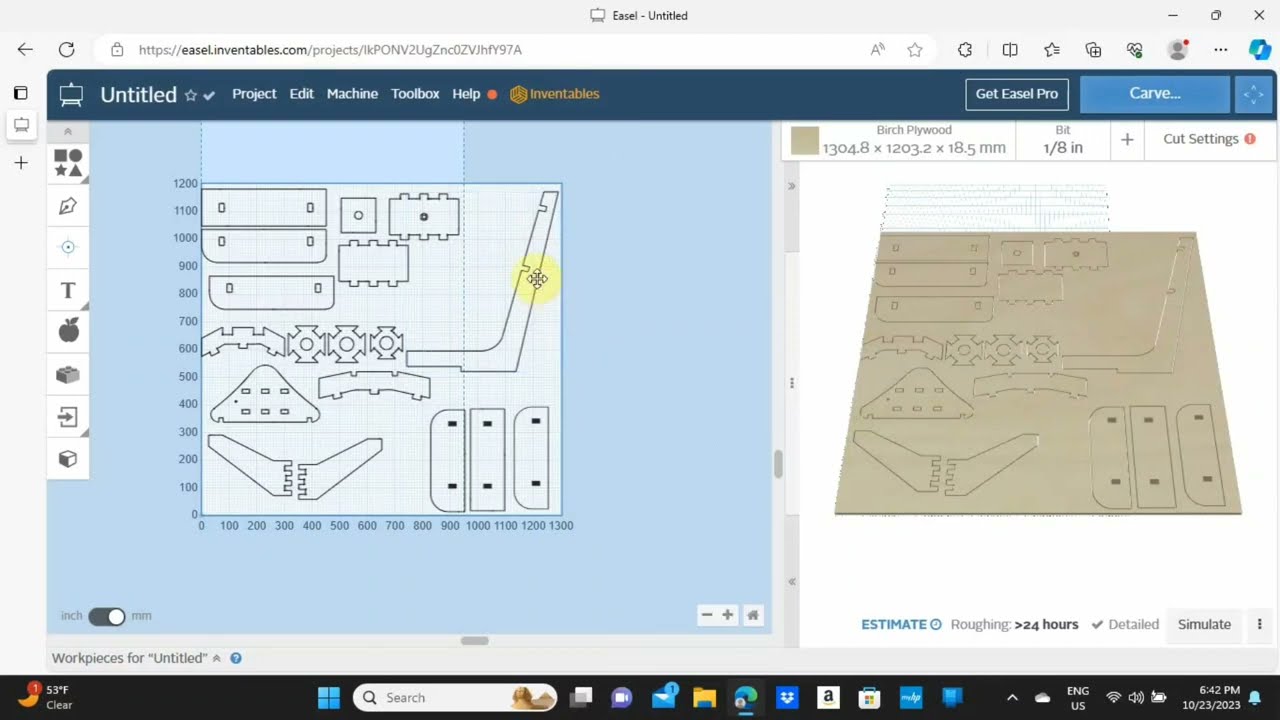The image size is (1280, 720).
Task: Open the Toolbox menu
Action: (415, 94)
